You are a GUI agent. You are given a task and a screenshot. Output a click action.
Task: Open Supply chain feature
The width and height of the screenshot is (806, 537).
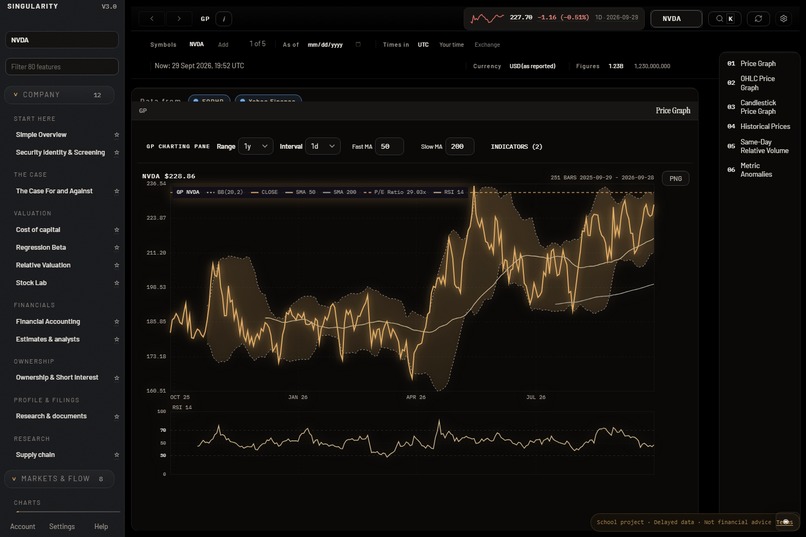(x=35, y=455)
